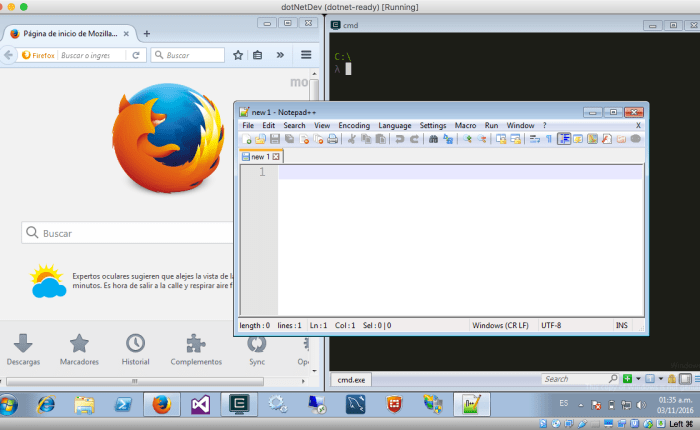Toggle Show all characters pilcrow icon
The image size is (700, 430).
pos(549,139)
